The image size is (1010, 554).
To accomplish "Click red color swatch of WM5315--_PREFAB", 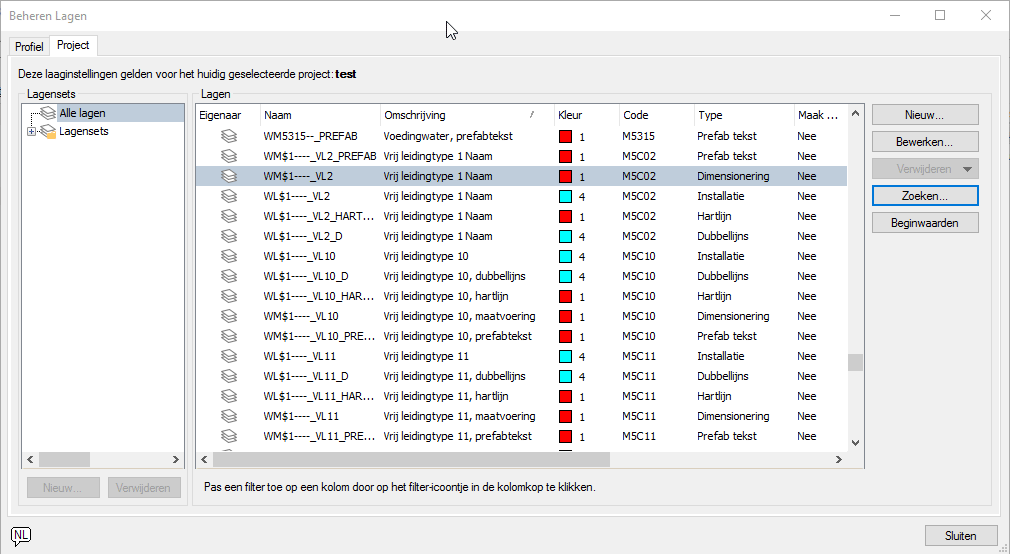I will pos(565,137).
